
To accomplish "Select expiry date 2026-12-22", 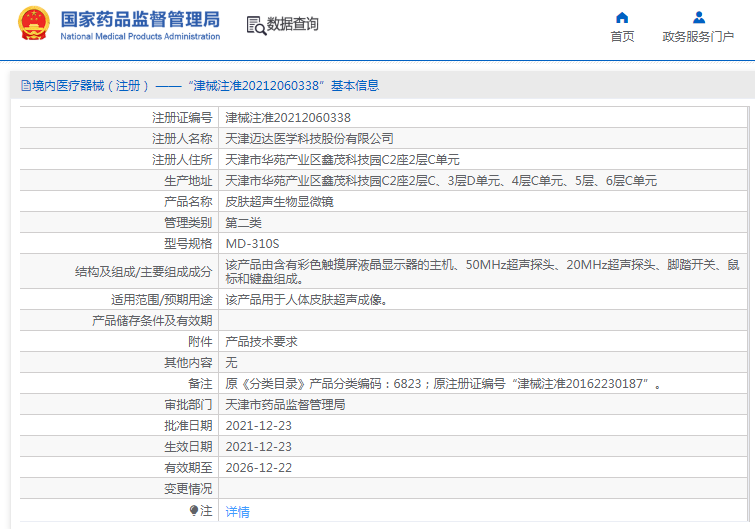I will click(x=259, y=468).
